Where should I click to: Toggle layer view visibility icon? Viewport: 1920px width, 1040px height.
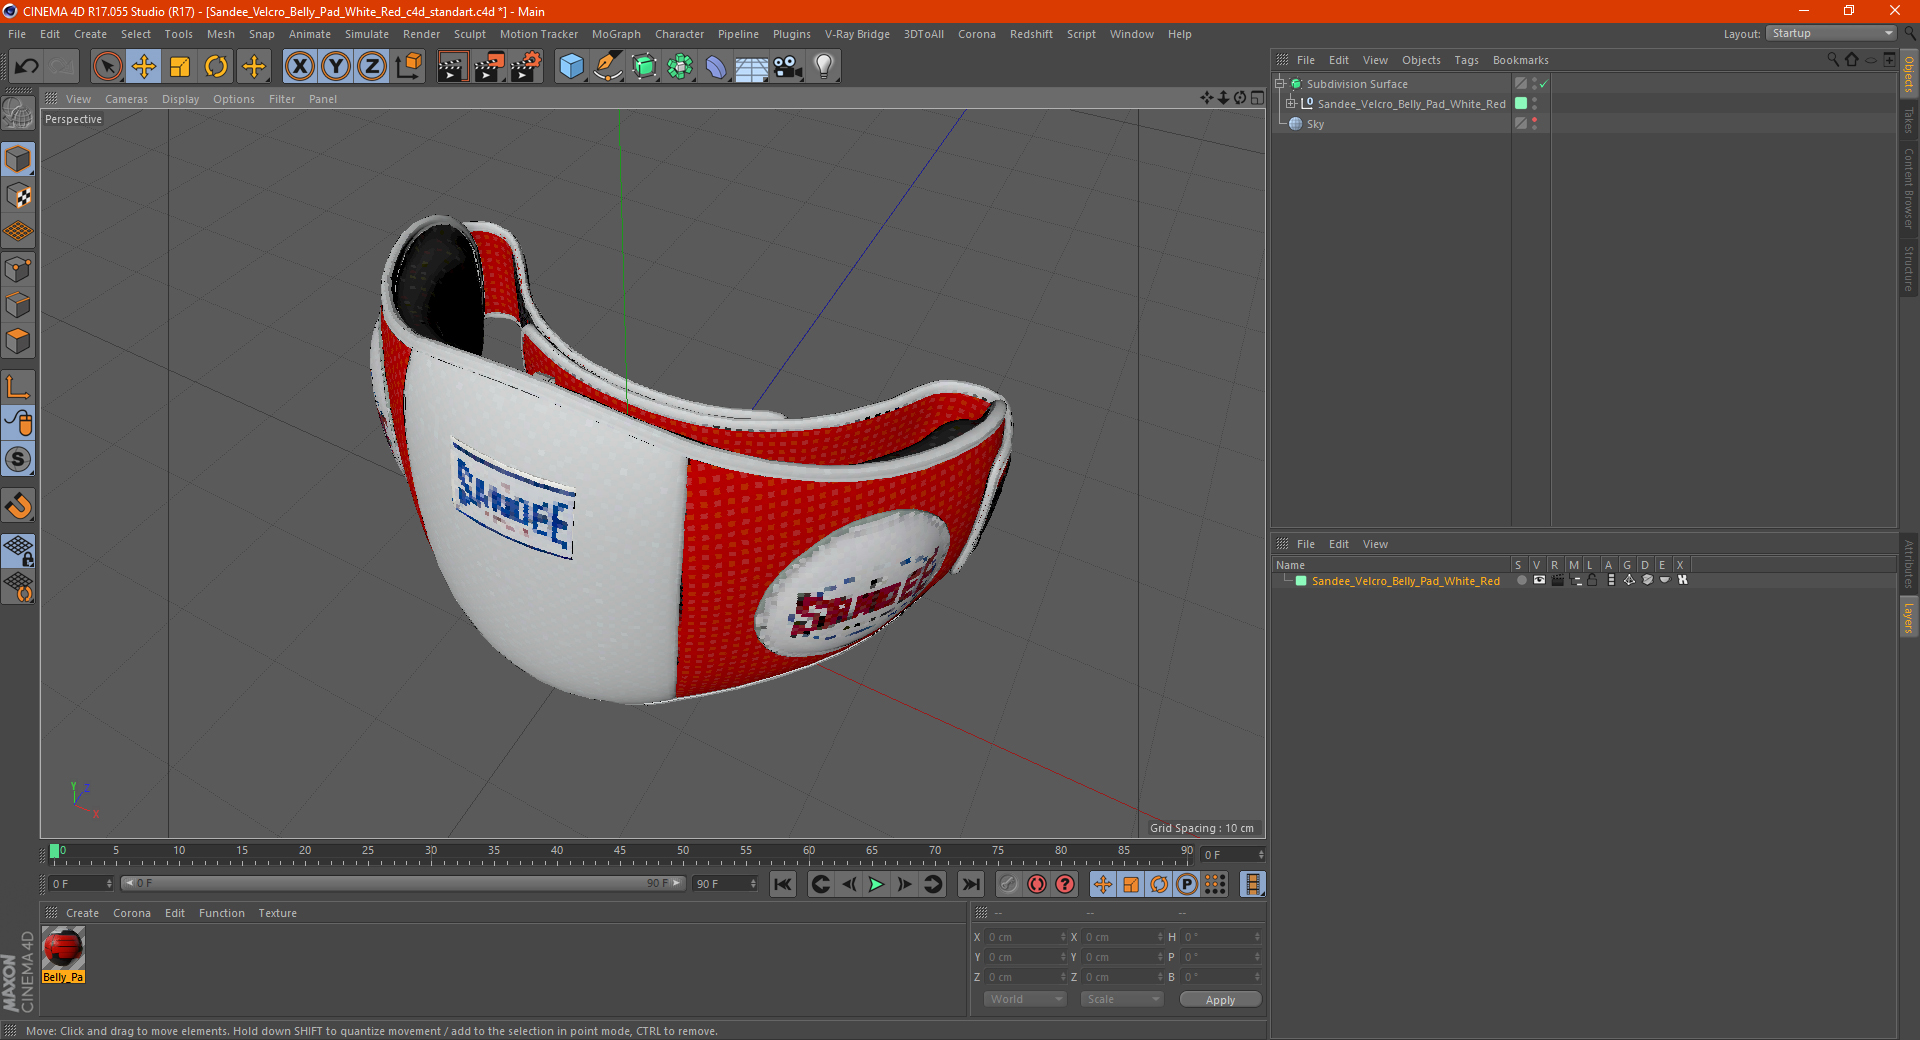coord(1539,580)
